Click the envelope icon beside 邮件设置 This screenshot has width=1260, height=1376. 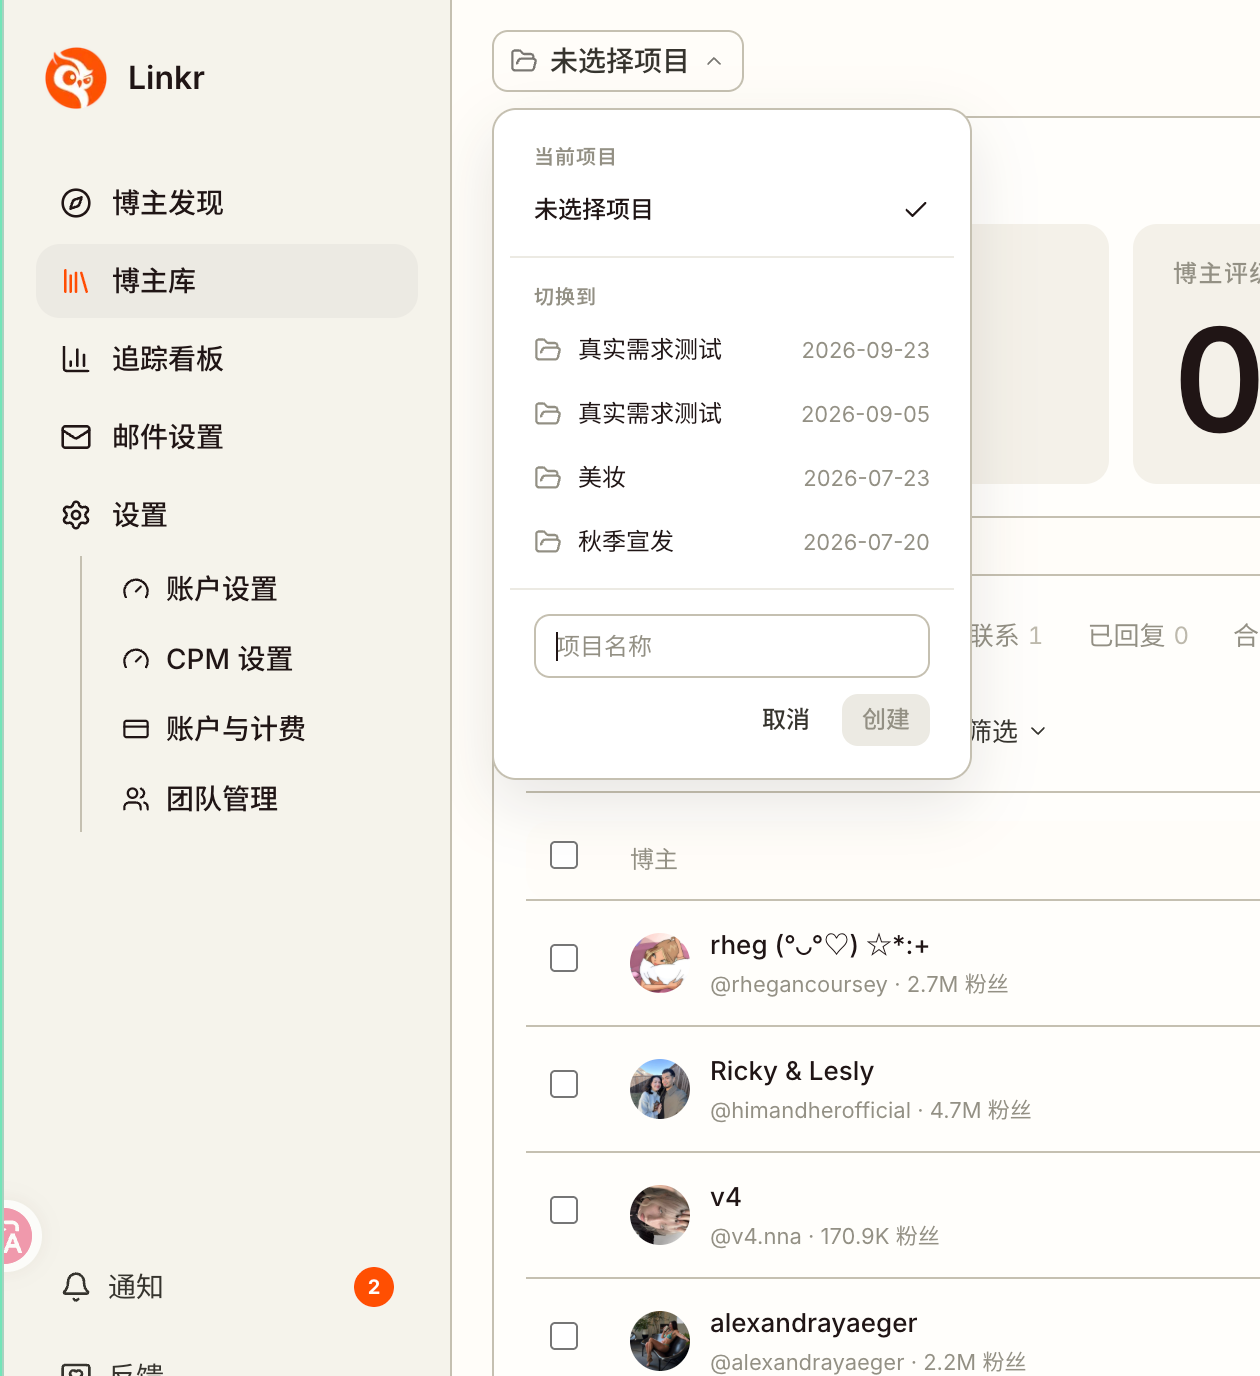(76, 437)
